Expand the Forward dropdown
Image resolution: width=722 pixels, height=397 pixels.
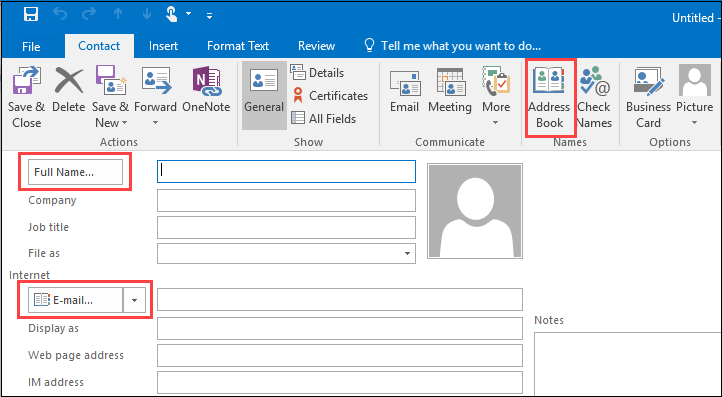[155, 123]
